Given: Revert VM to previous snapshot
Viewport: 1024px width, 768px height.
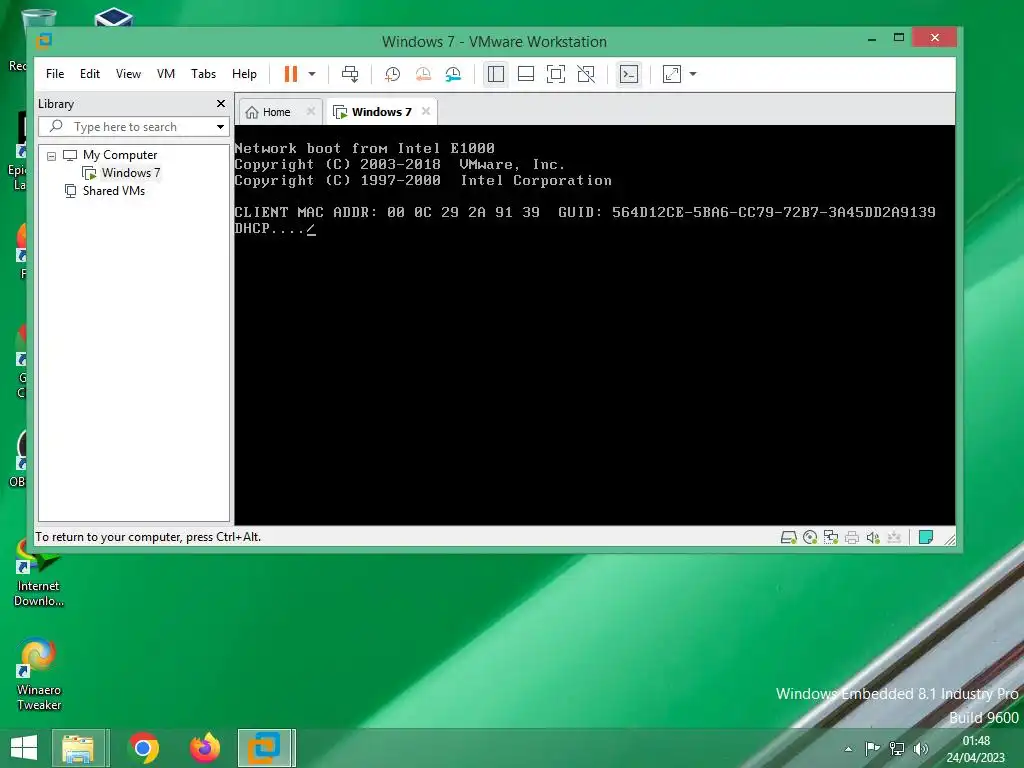Looking at the screenshot, I should click(423, 74).
